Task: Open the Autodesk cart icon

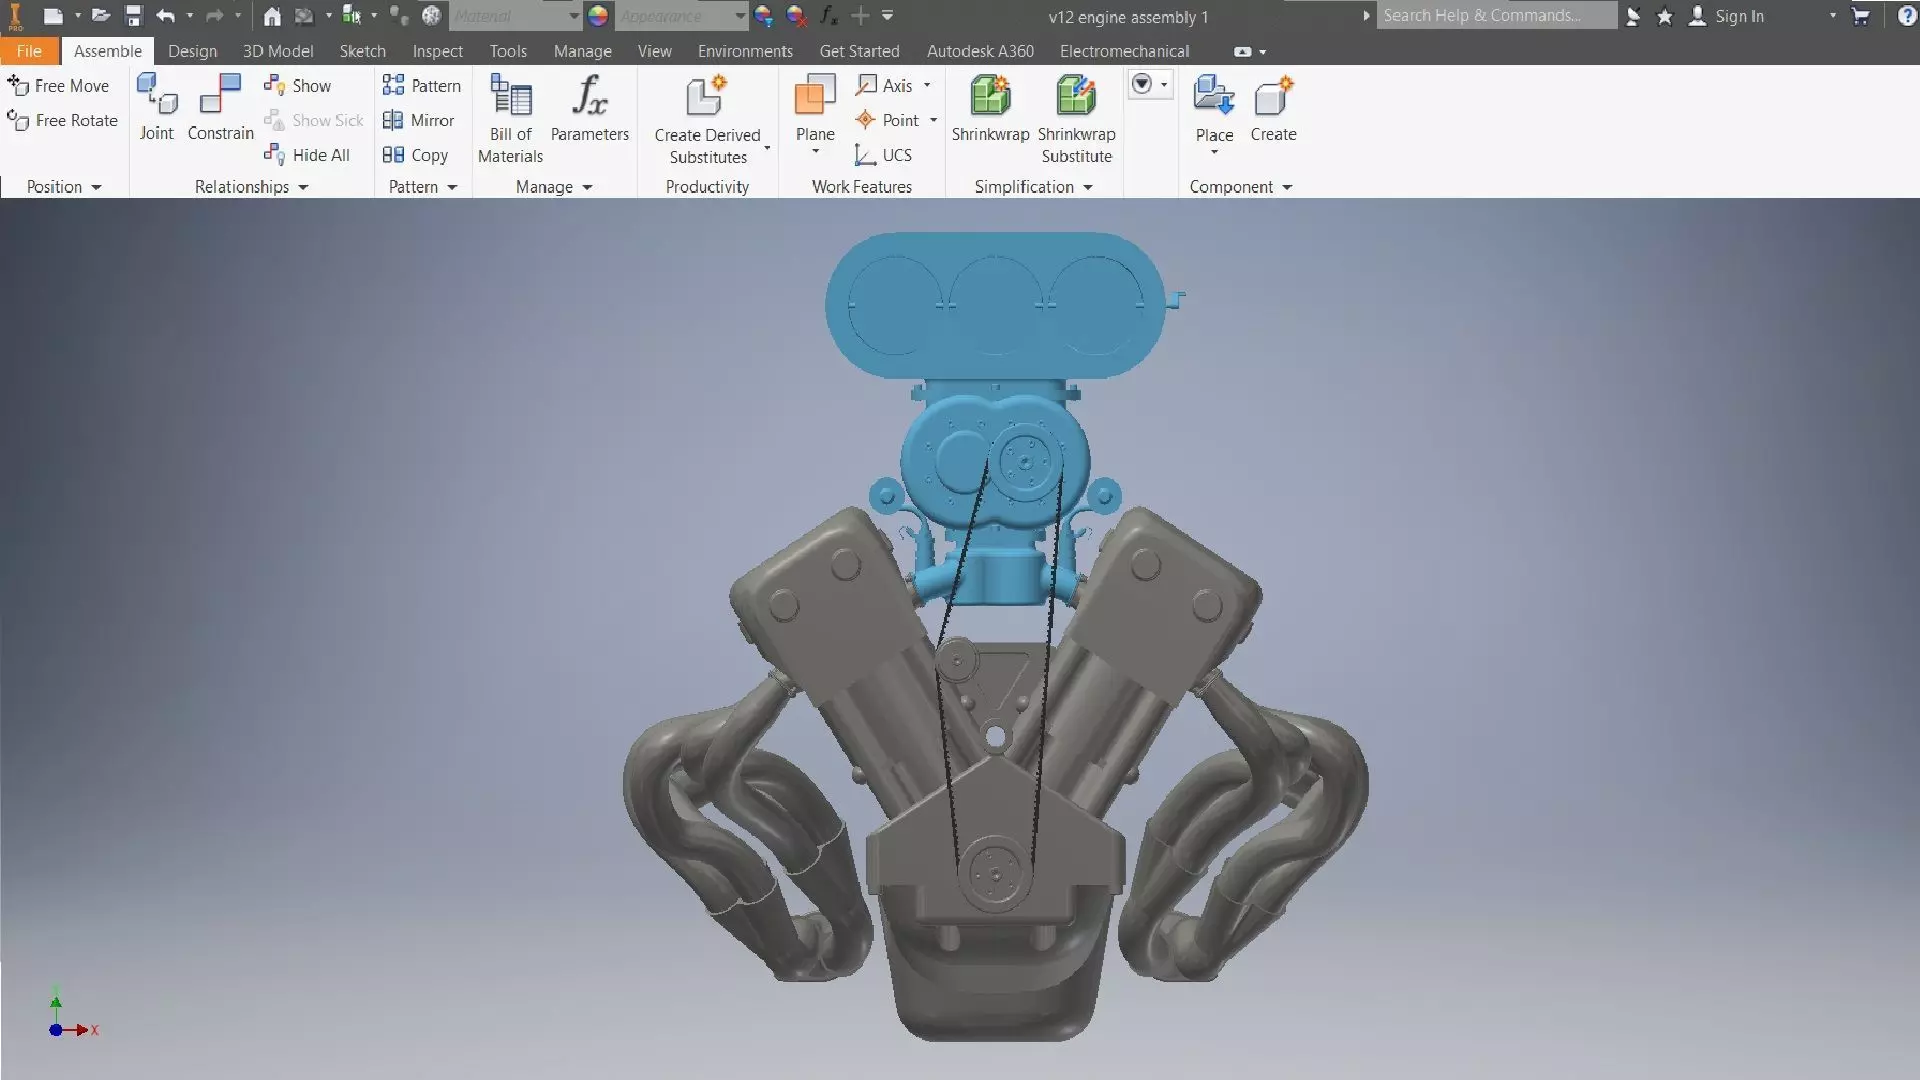Action: 1861,16
